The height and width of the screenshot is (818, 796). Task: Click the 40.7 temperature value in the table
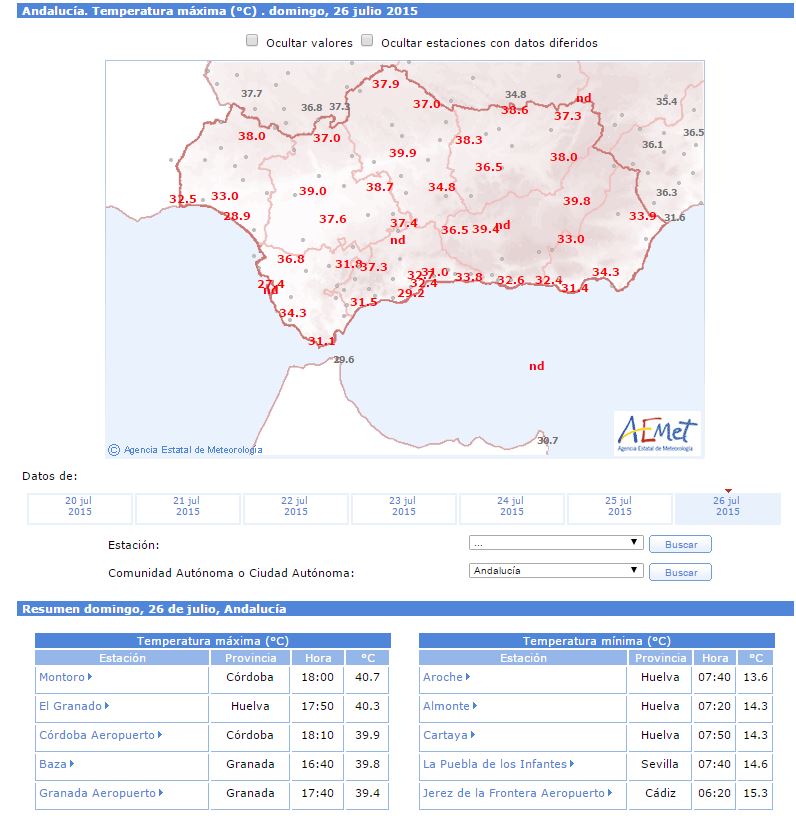tap(368, 677)
